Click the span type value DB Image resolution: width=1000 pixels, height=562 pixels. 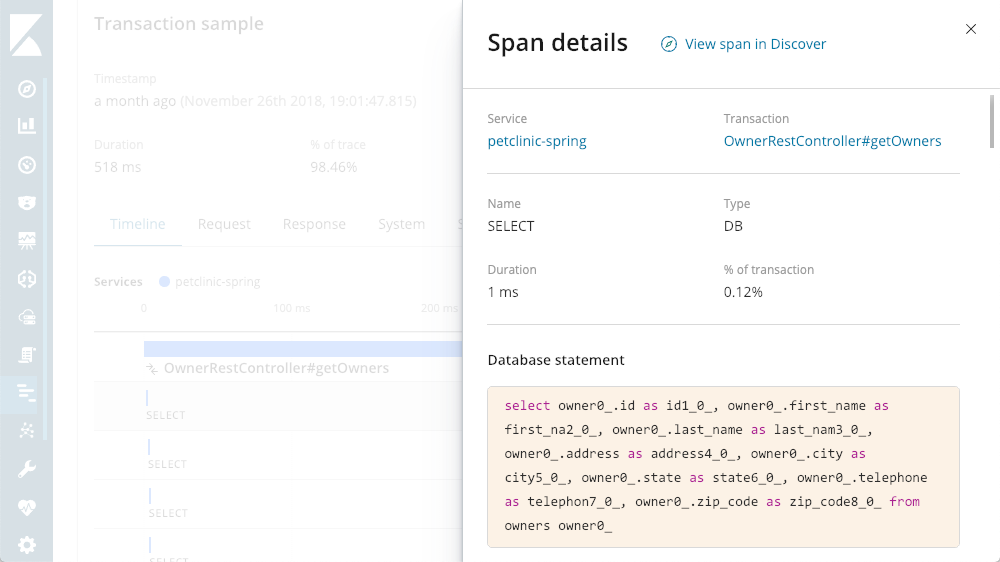click(x=733, y=226)
